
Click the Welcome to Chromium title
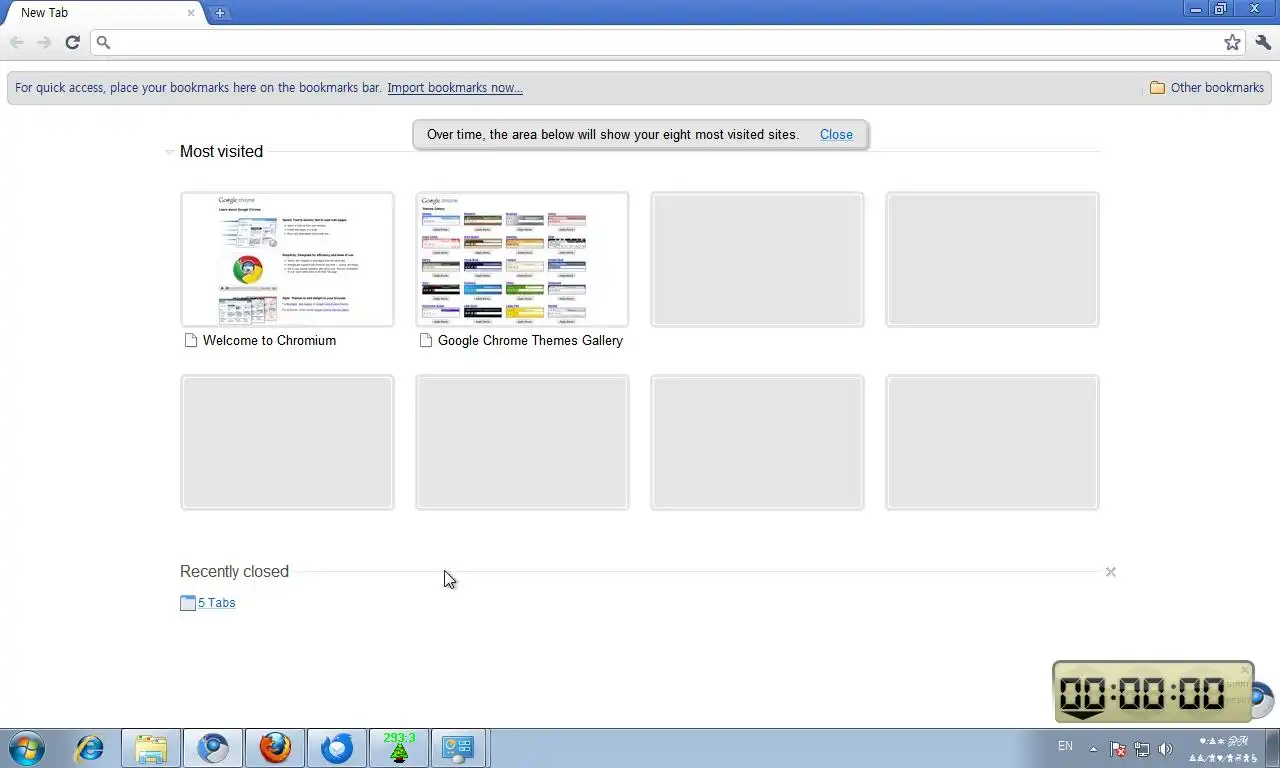click(x=269, y=340)
